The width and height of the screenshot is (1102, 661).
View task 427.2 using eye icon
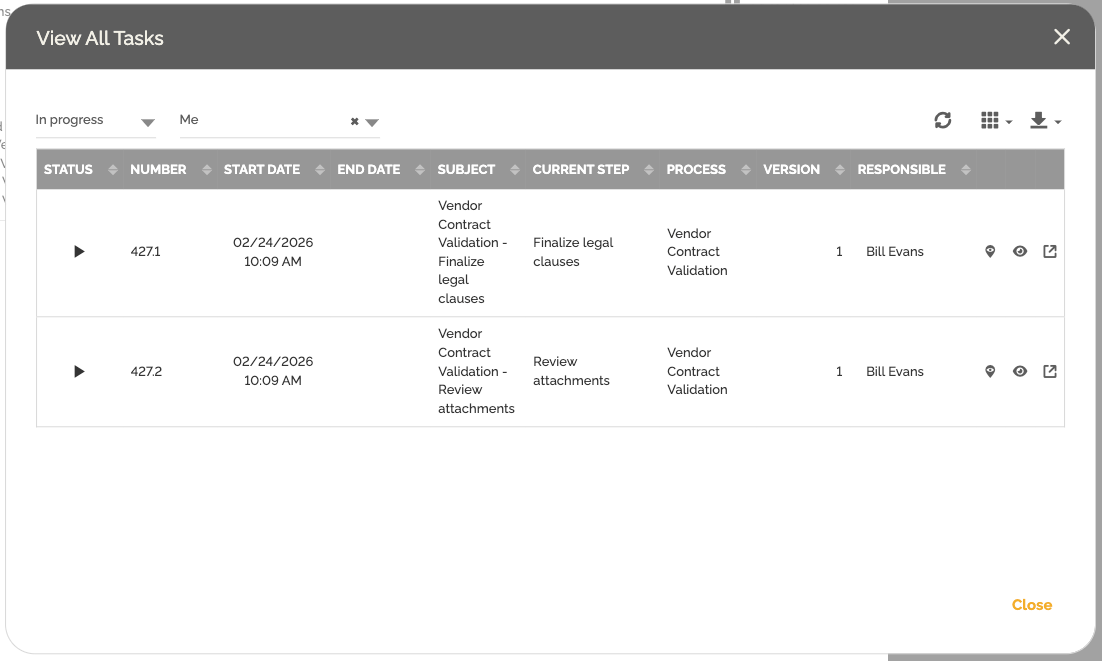coord(1020,372)
